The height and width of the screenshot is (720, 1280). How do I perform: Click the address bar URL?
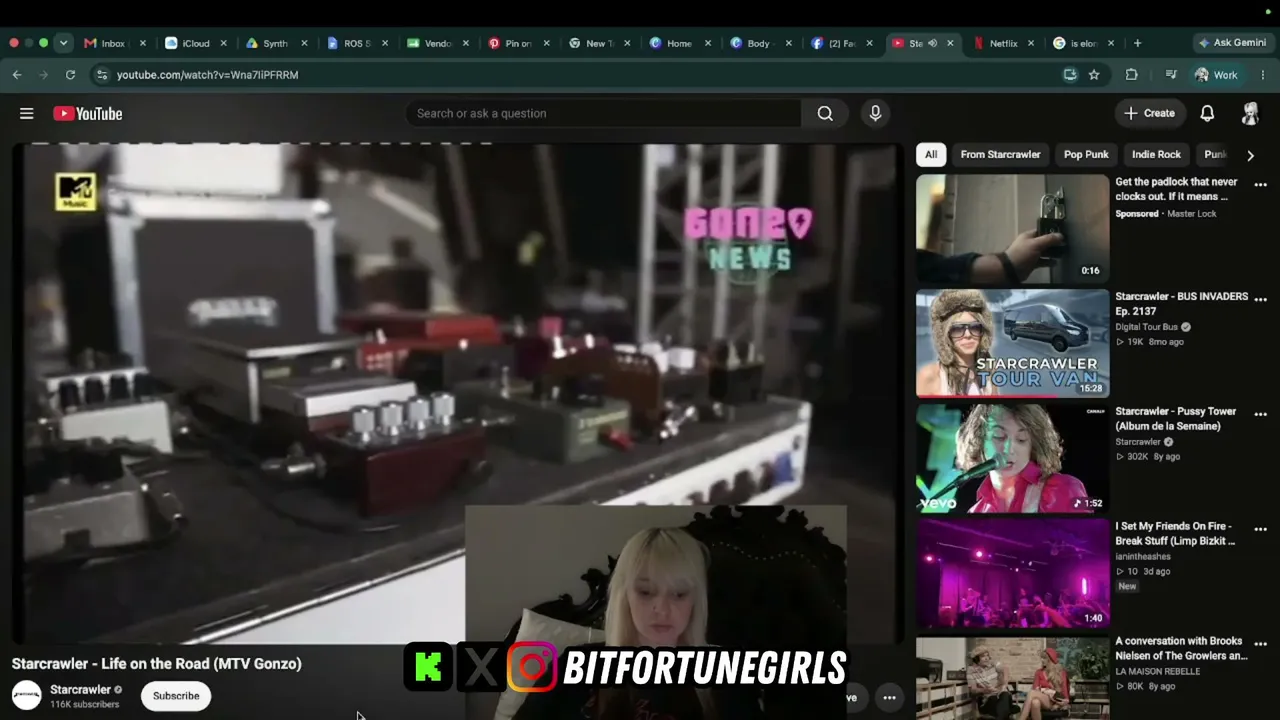coord(207,75)
